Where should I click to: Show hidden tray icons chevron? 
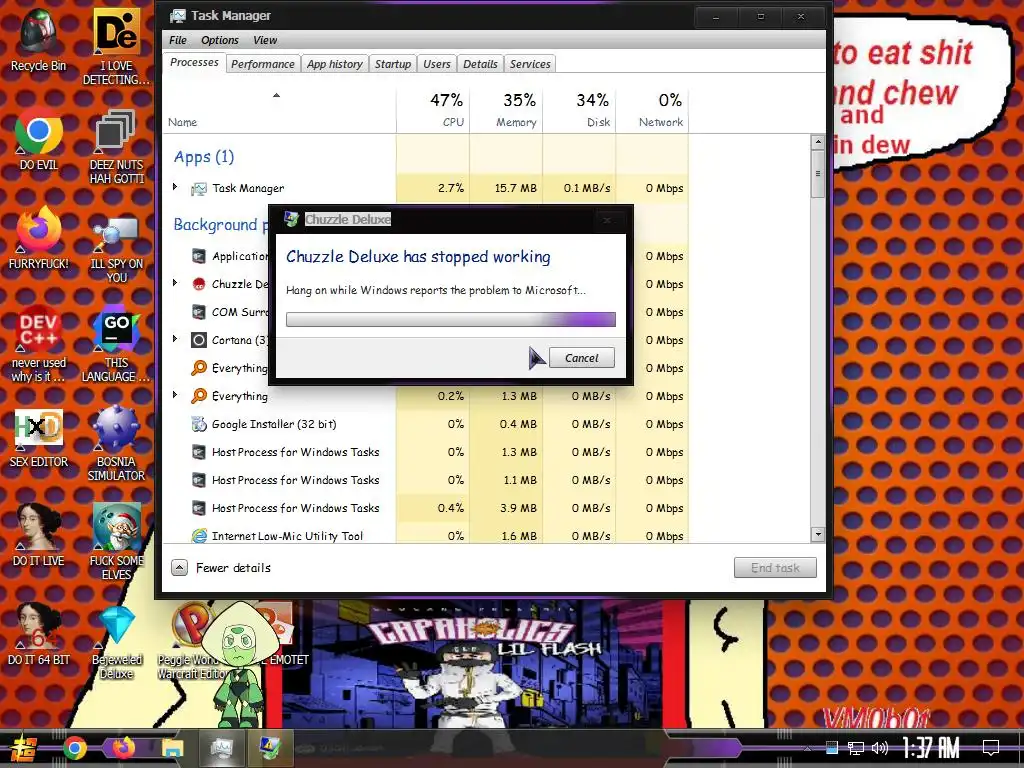[x=807, y=748]
